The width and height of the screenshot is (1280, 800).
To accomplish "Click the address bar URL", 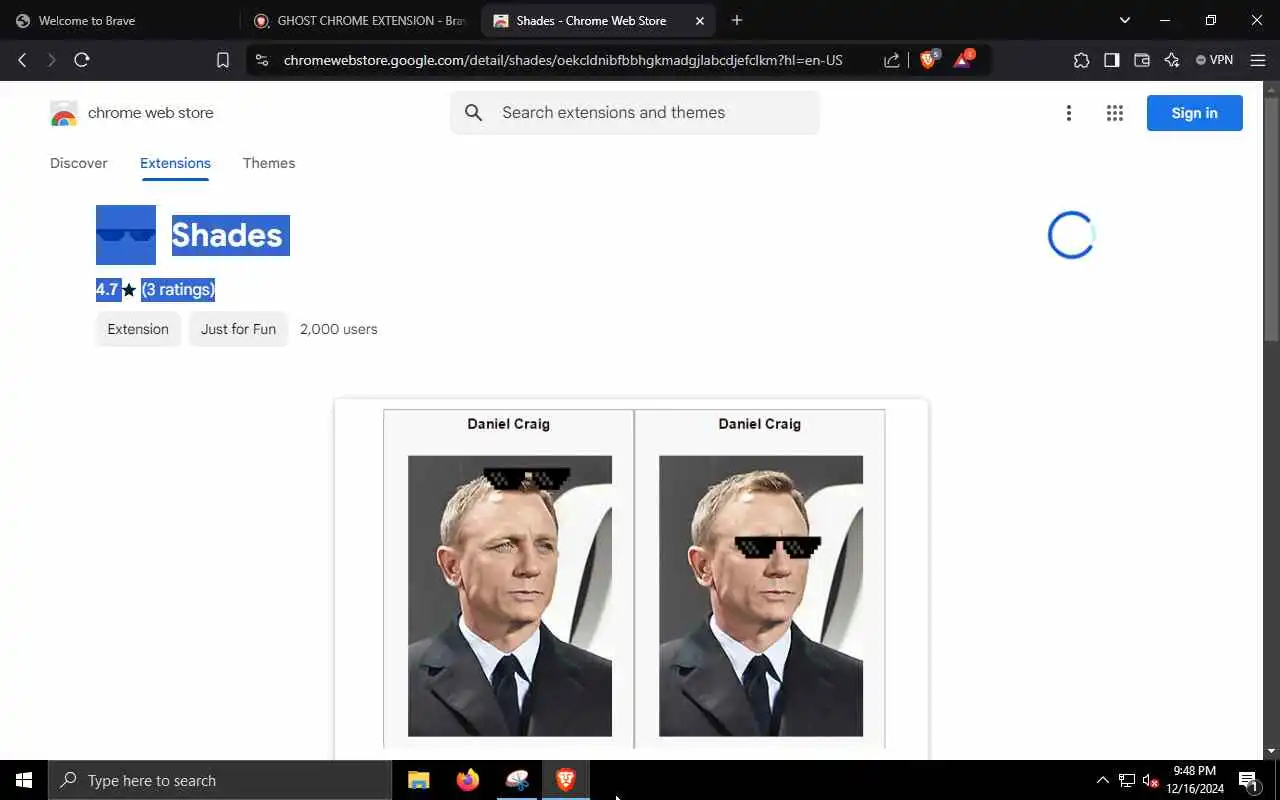I will [563, 60].
